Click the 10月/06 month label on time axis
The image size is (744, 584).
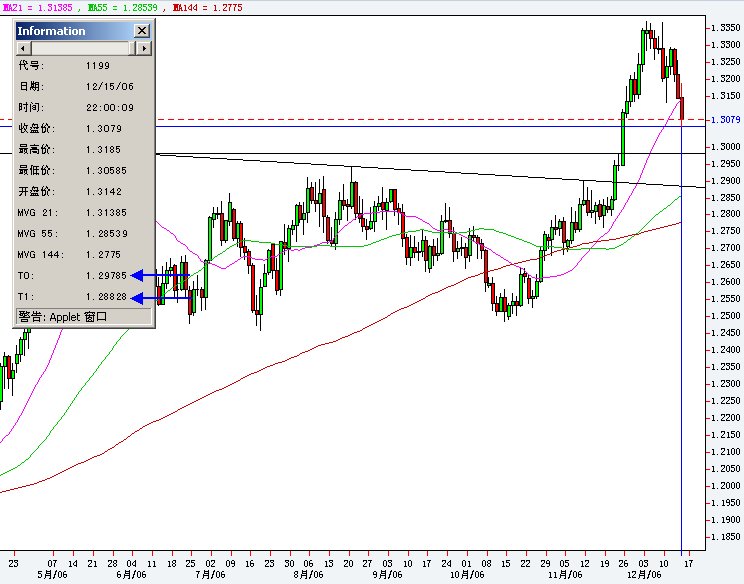tap(467, 575)
